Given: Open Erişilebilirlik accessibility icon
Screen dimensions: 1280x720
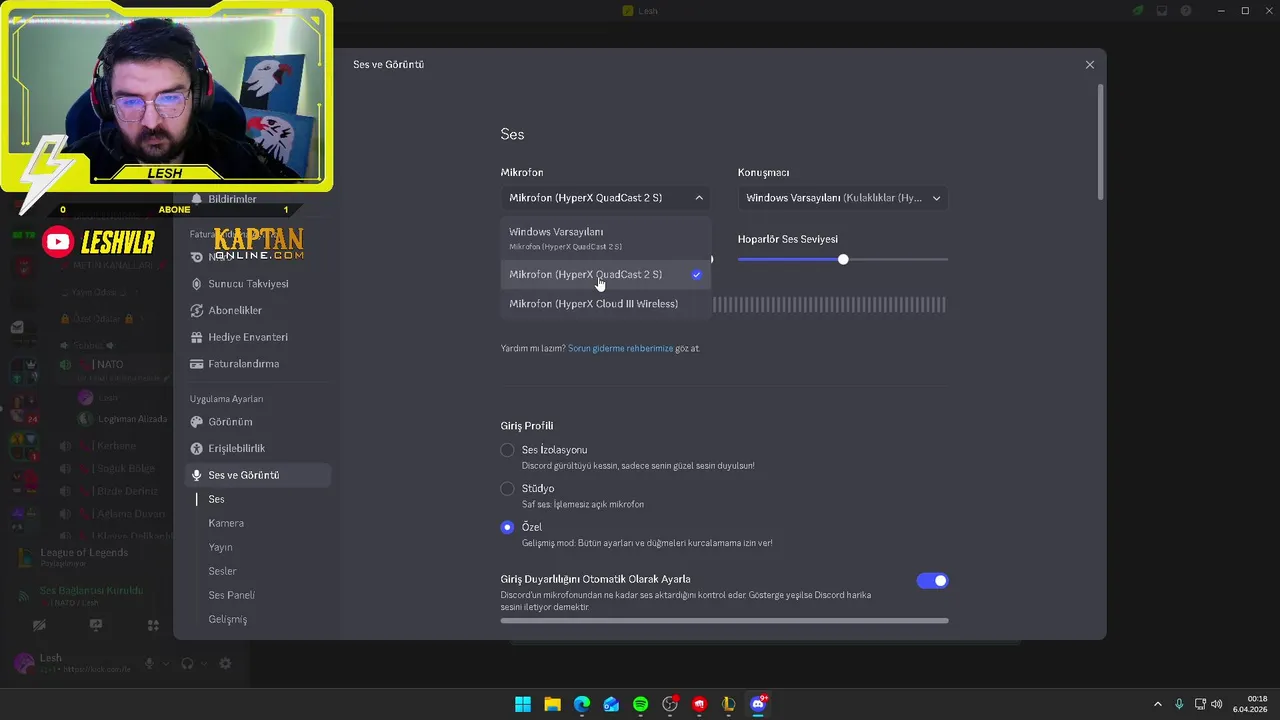Looking at the screenshot, I should point(197,449).
